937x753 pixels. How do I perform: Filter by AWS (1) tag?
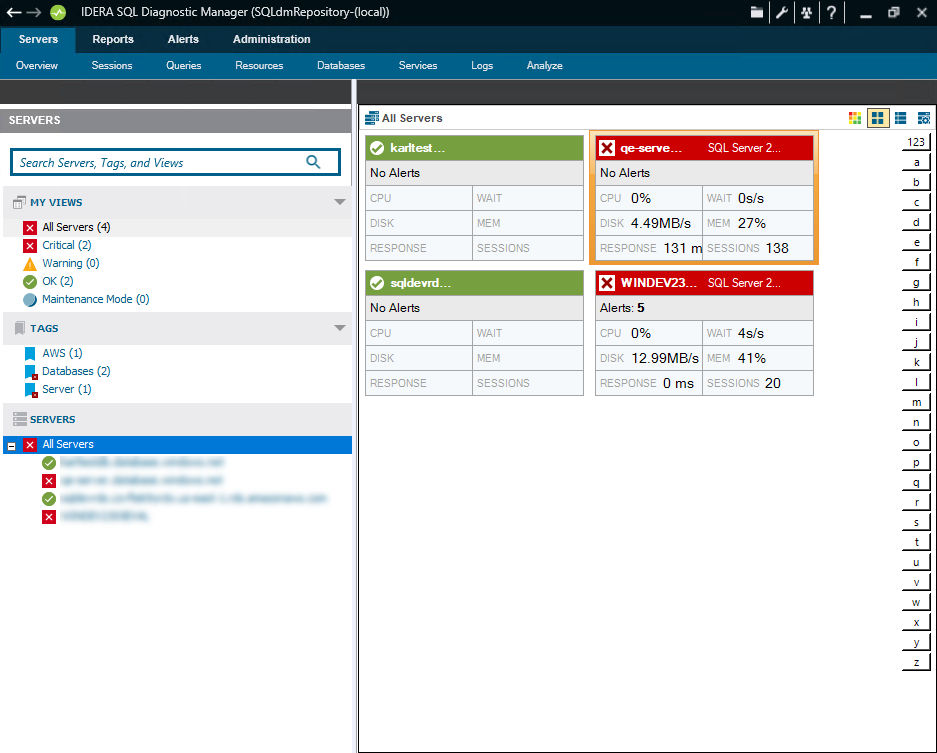(62, 353)
